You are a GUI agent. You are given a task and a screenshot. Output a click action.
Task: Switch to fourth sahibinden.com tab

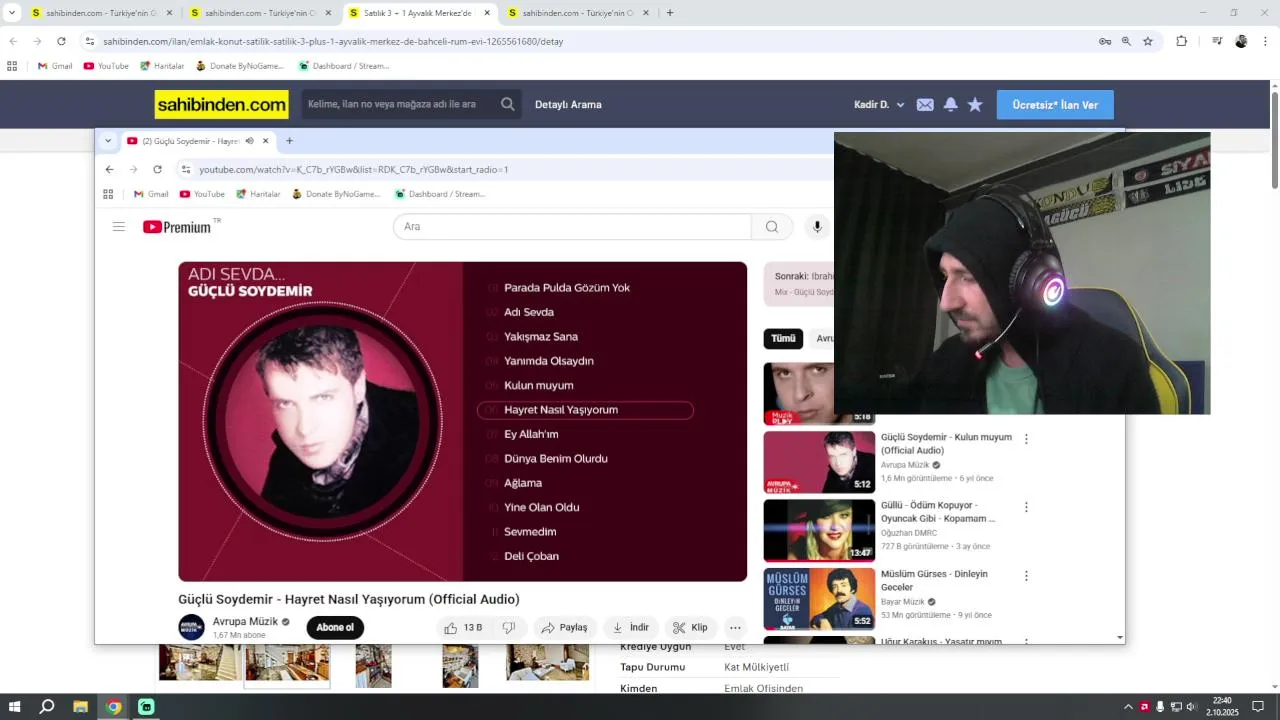579,13
